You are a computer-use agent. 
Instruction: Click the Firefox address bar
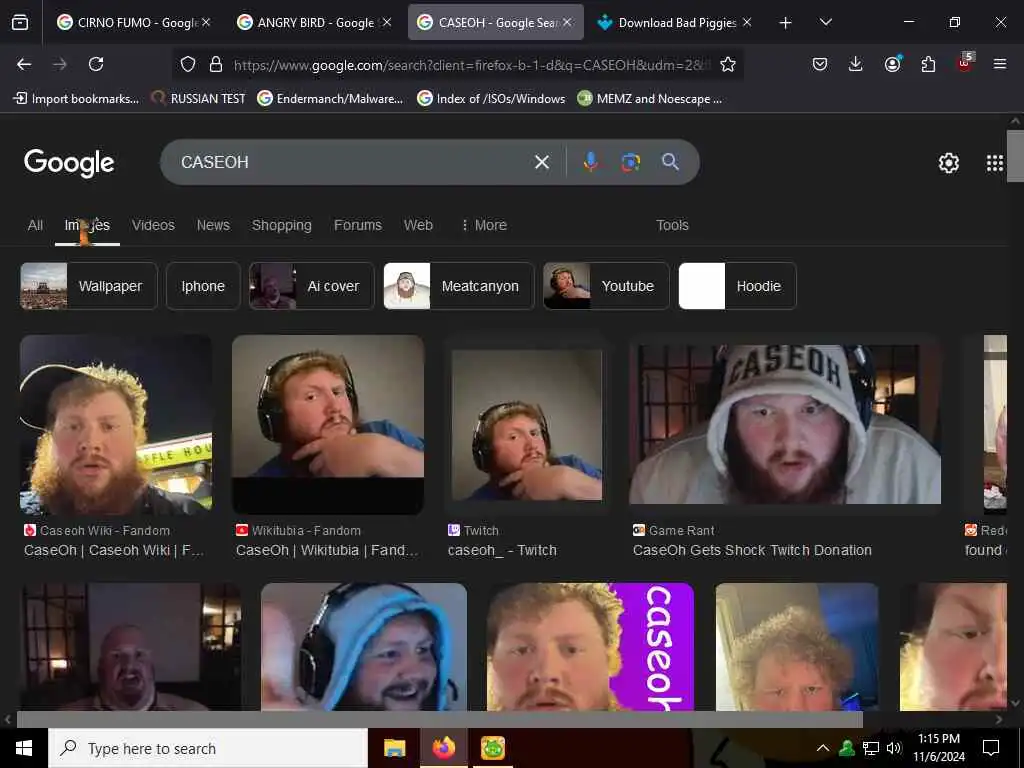470,65
